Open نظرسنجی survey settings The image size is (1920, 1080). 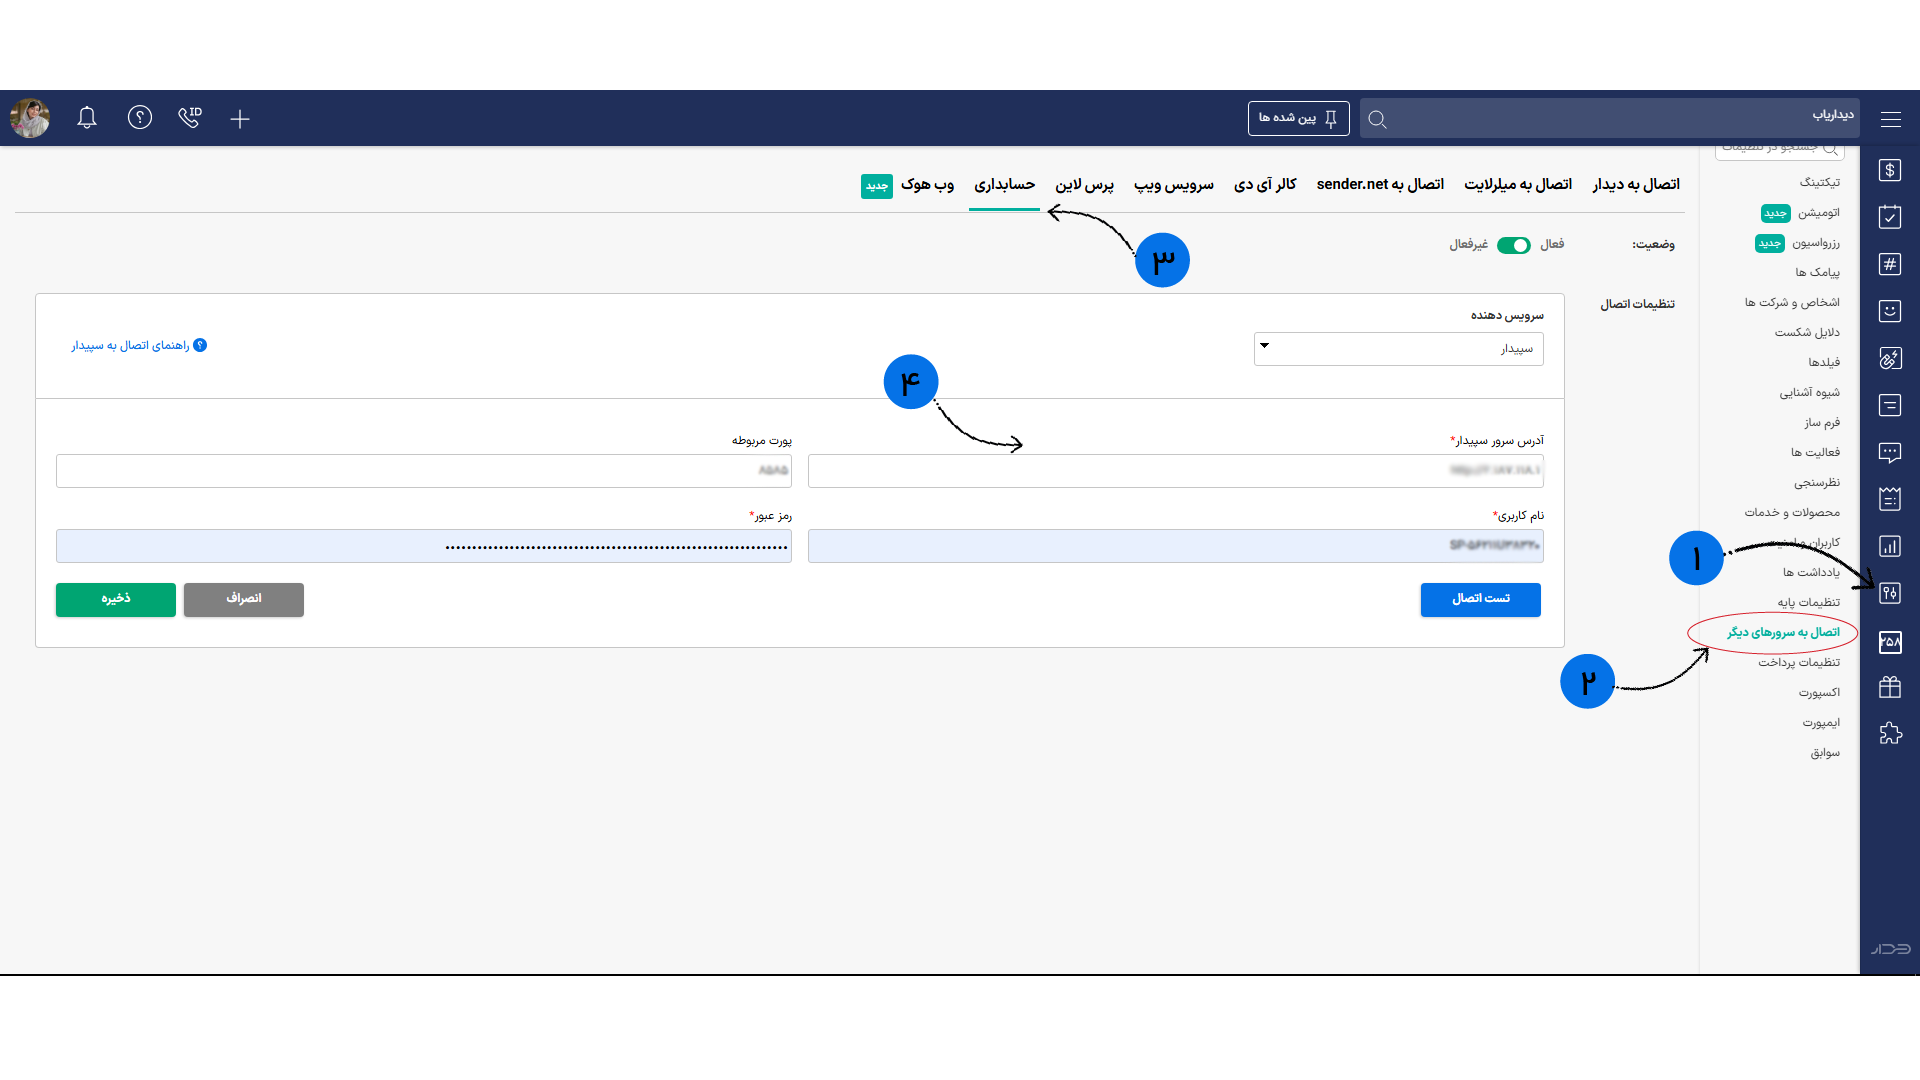pos(1816,483)
